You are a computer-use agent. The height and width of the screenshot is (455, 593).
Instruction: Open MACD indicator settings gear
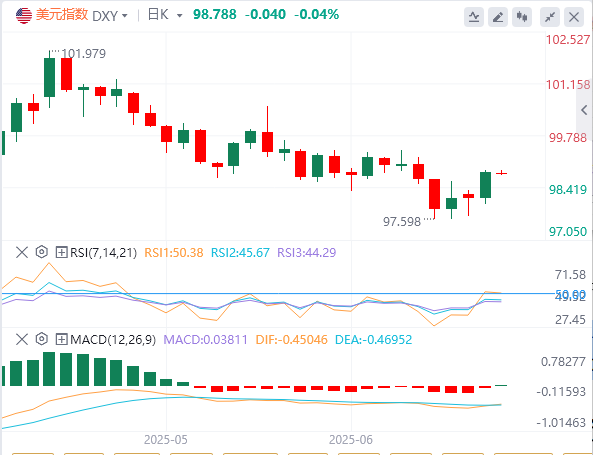tap(42, 340)
